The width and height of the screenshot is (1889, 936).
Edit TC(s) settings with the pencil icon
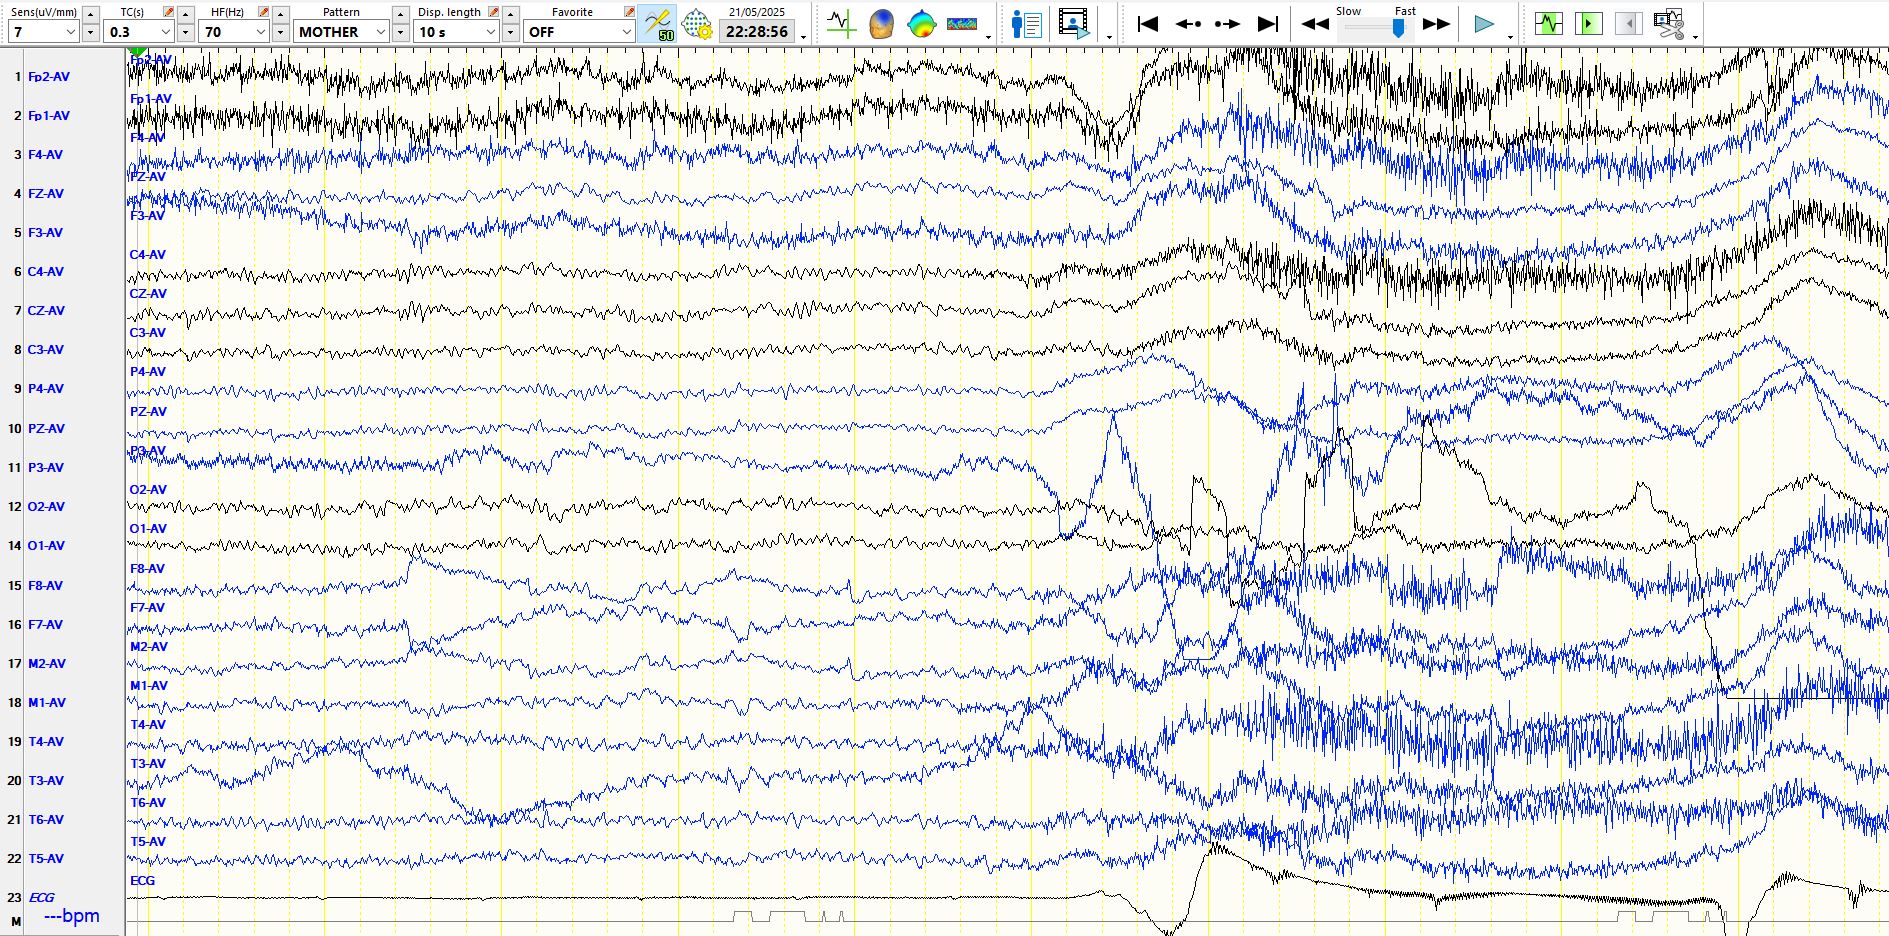click(x=168, y=12)
